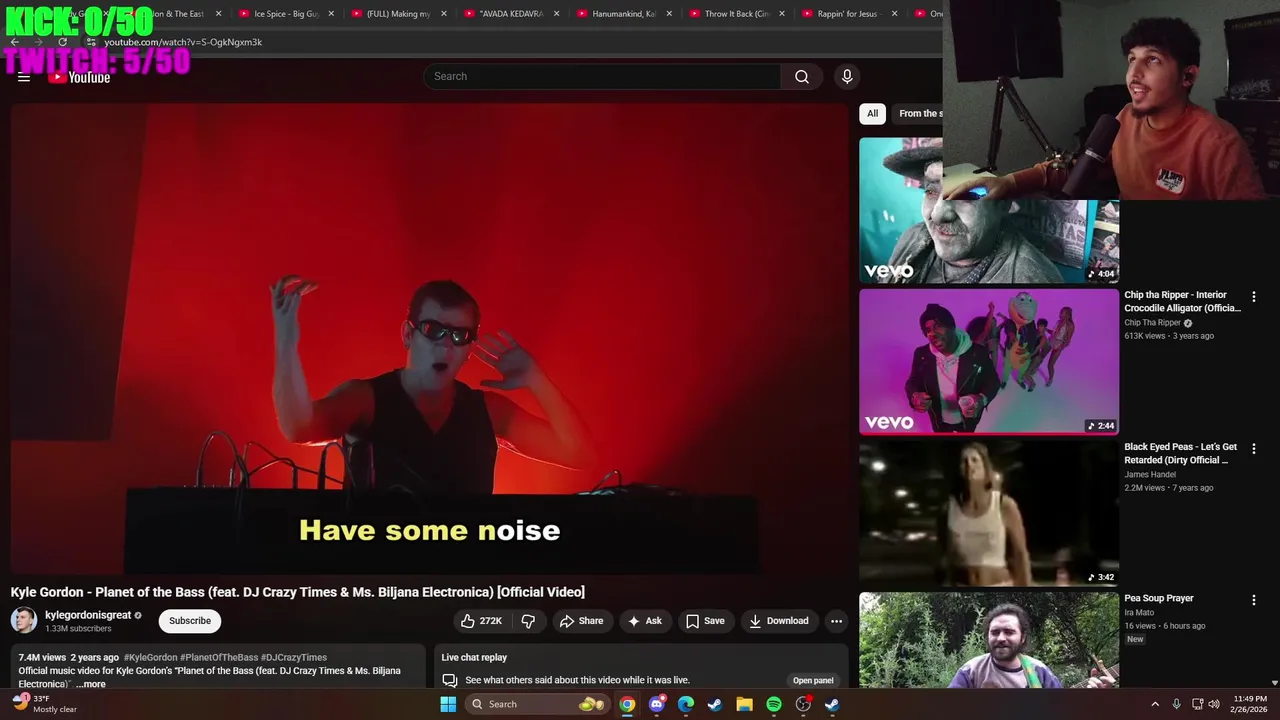This screenshot has width=1280, height=720.
Task: Click the #KyleGordon hashtag
Action: point(150,658)
